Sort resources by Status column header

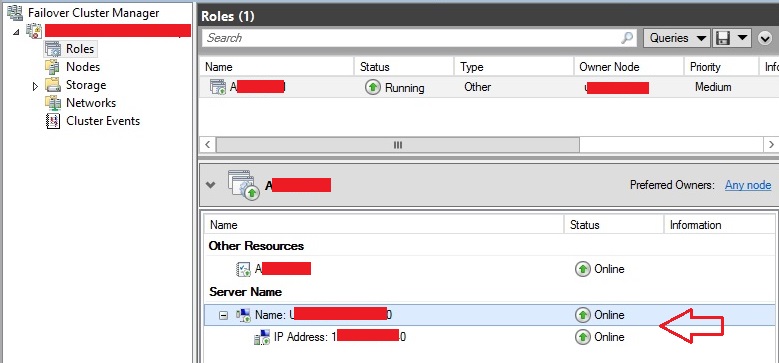click(614, 225)
